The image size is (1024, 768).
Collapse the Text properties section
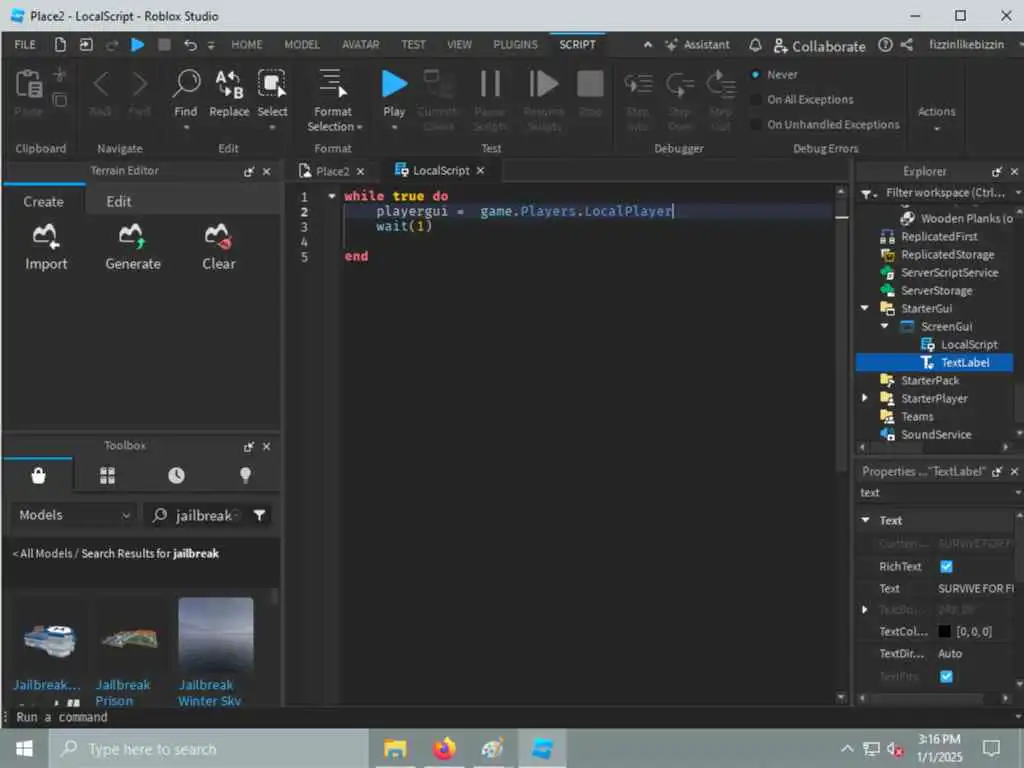[x=865, y=520]
